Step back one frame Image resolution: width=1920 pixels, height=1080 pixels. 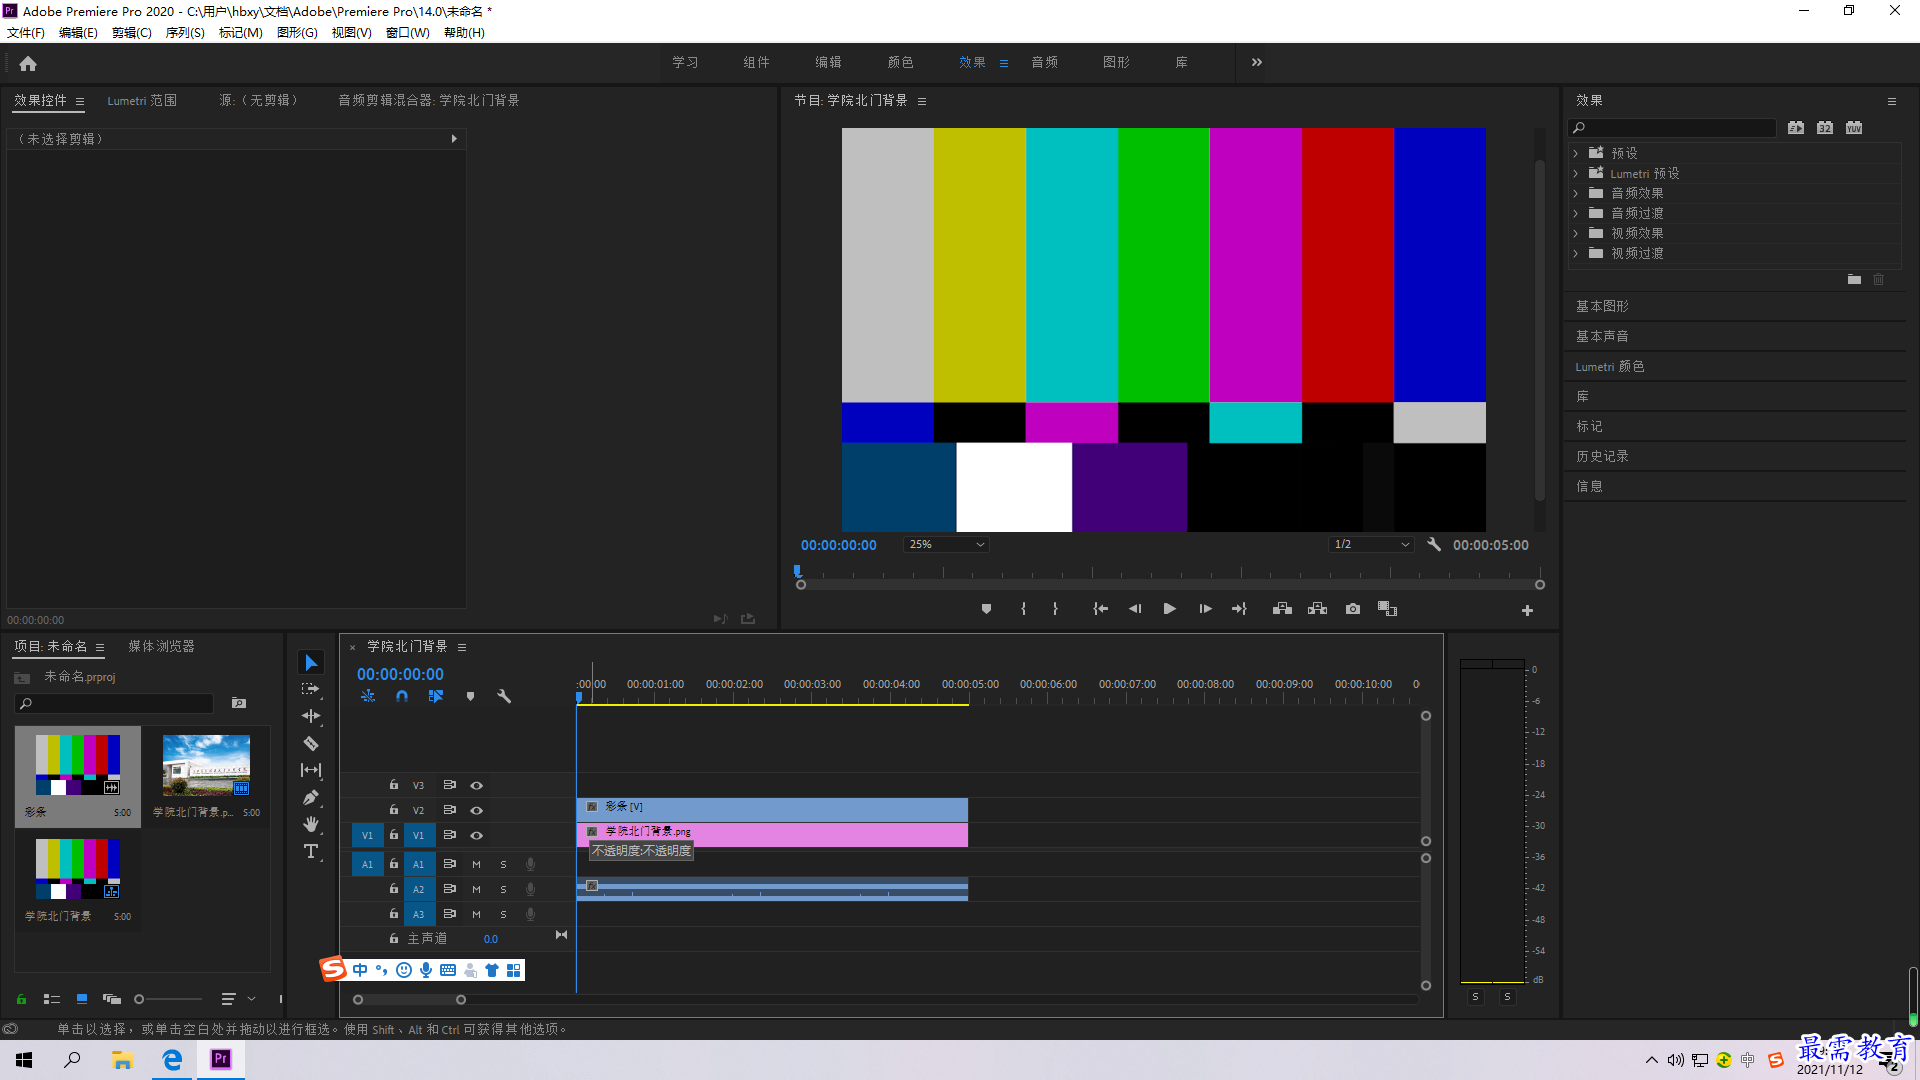pyautogui.click(x=1135, y=609)
